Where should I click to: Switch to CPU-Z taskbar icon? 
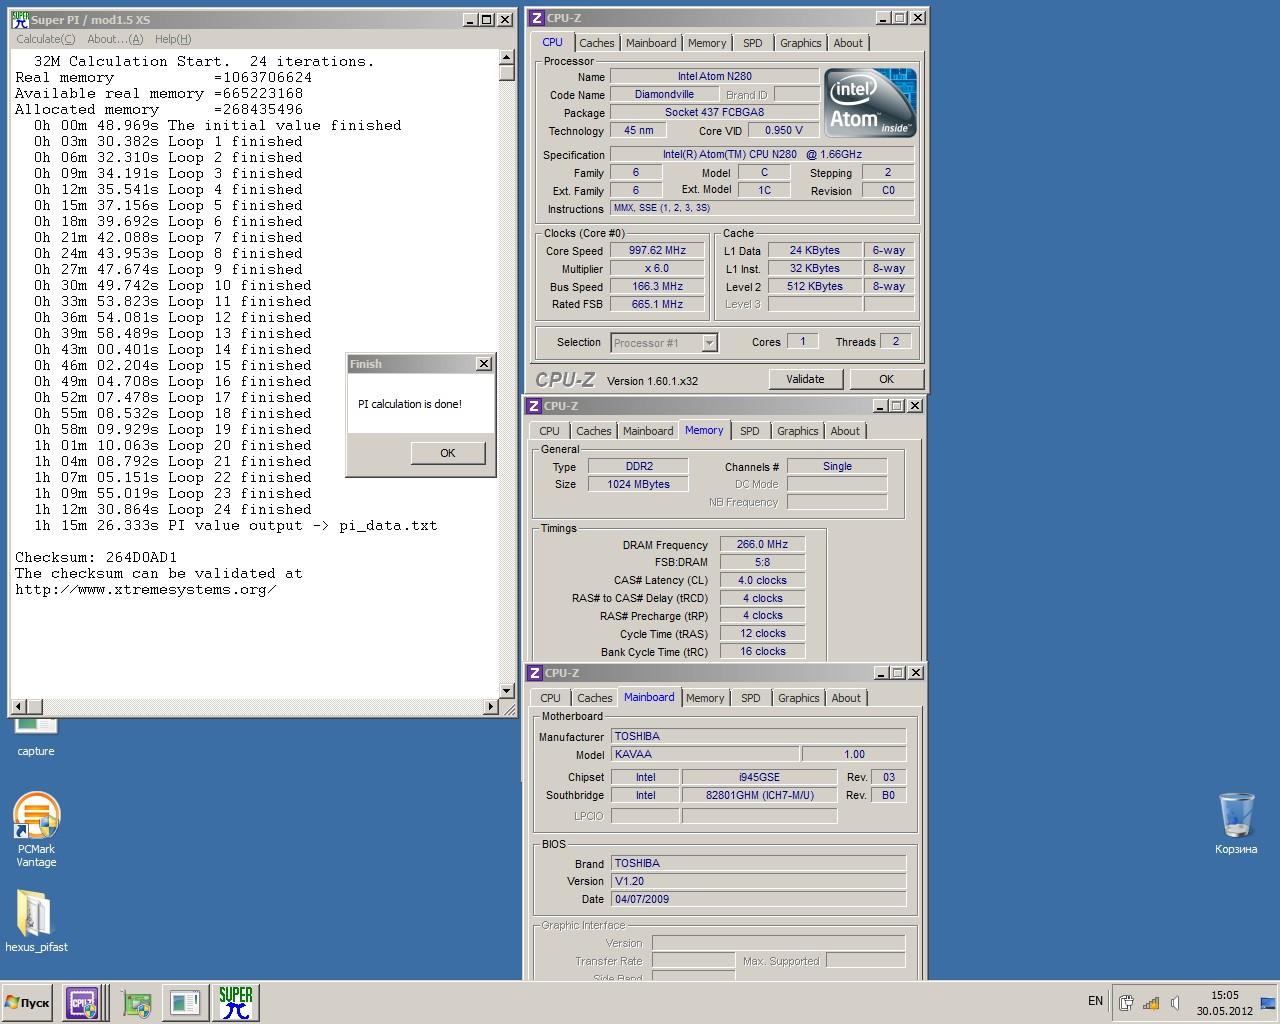tap(82, 1002)
